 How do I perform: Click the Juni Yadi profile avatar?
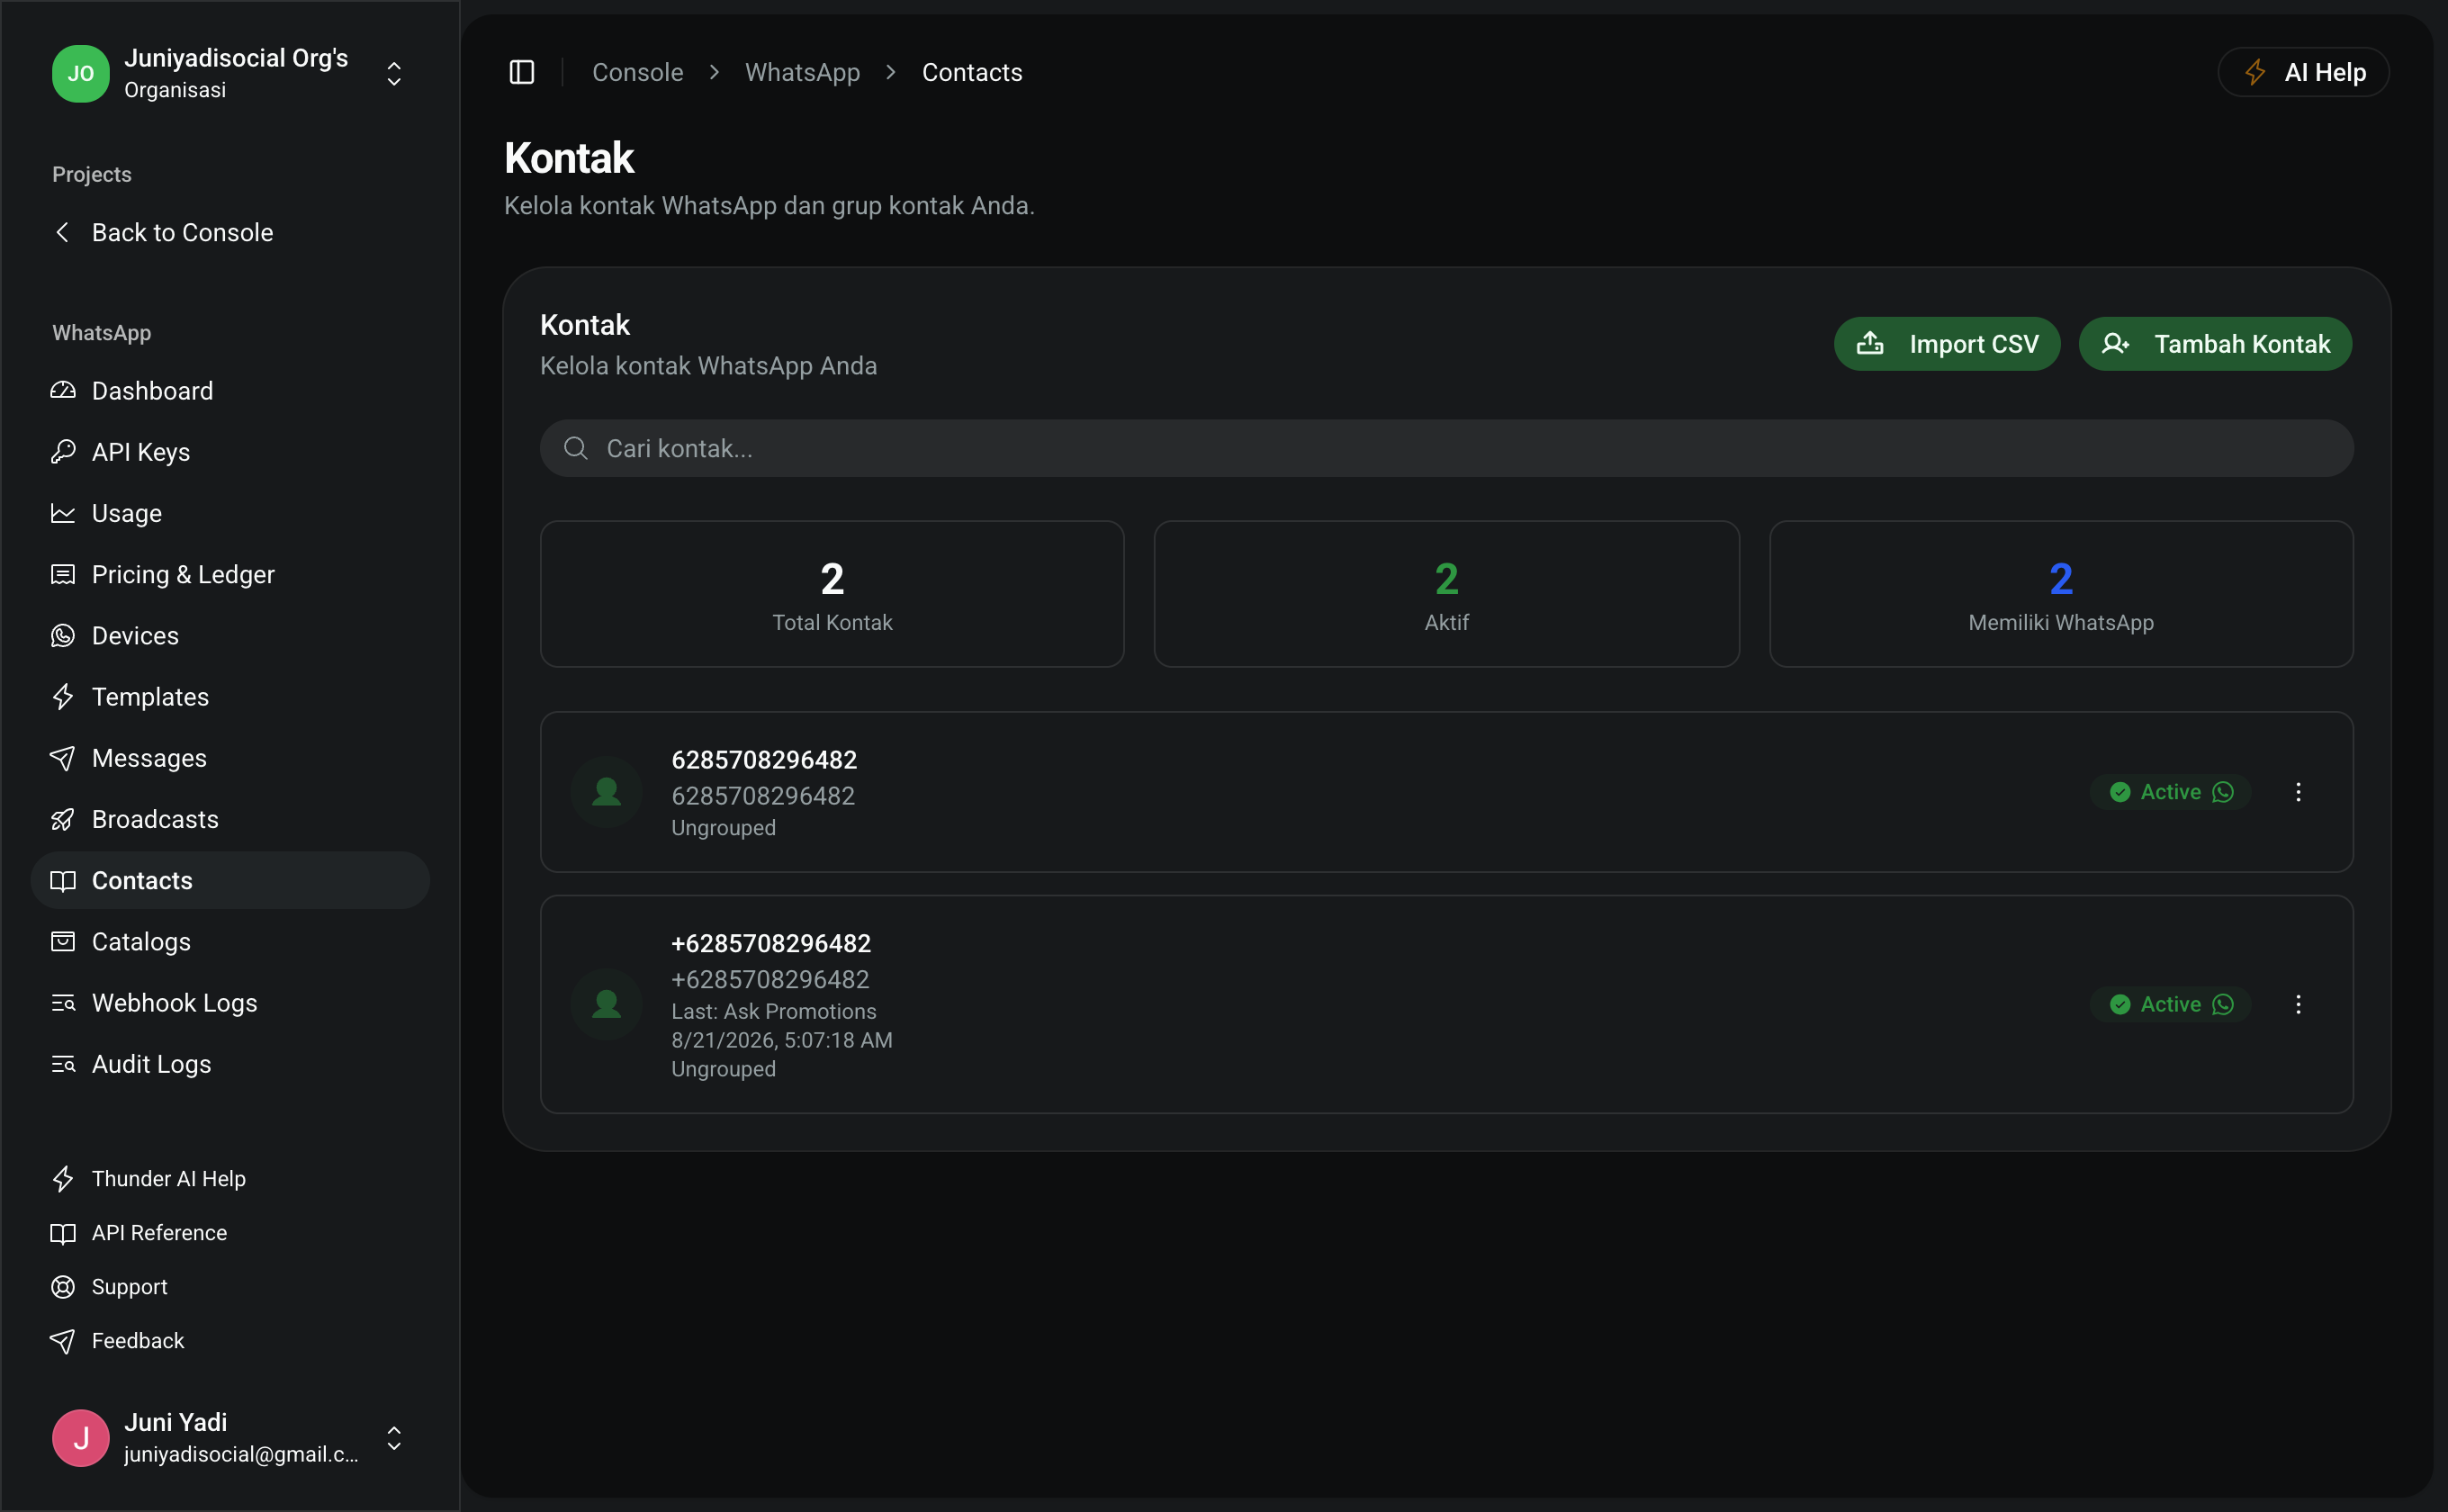coord(81,1438)
